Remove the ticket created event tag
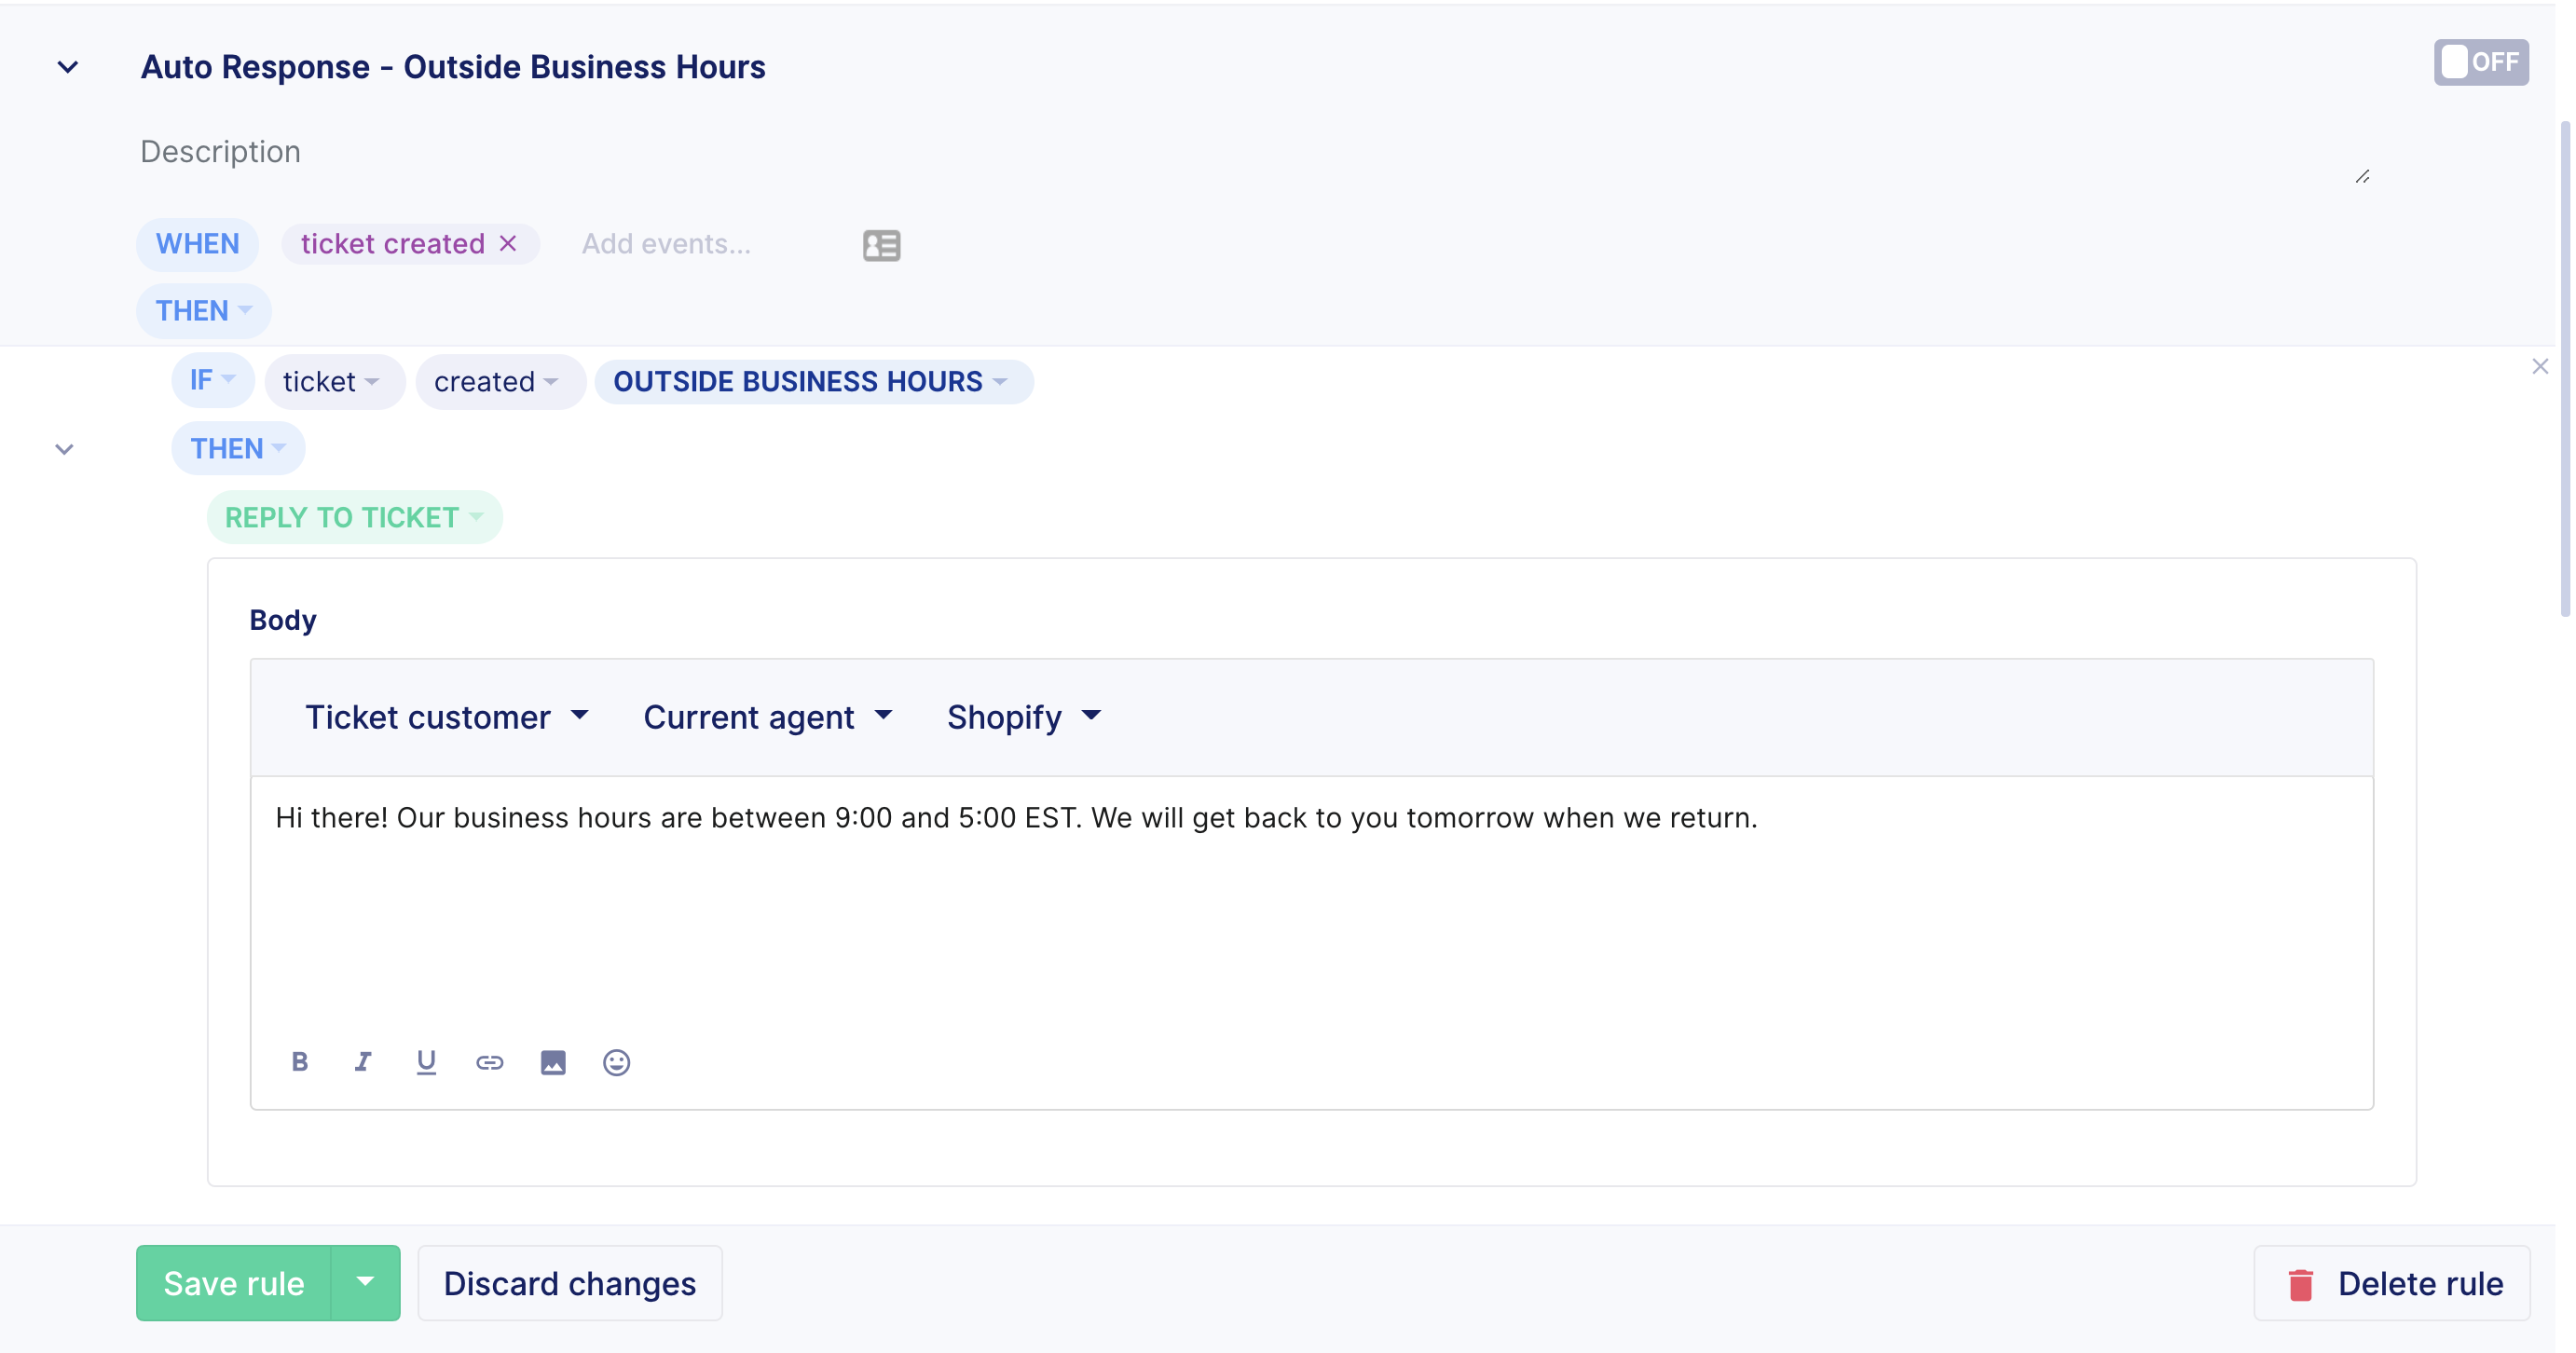The width and height of the screenshot is (2576, 1353). tap(508, 243)
